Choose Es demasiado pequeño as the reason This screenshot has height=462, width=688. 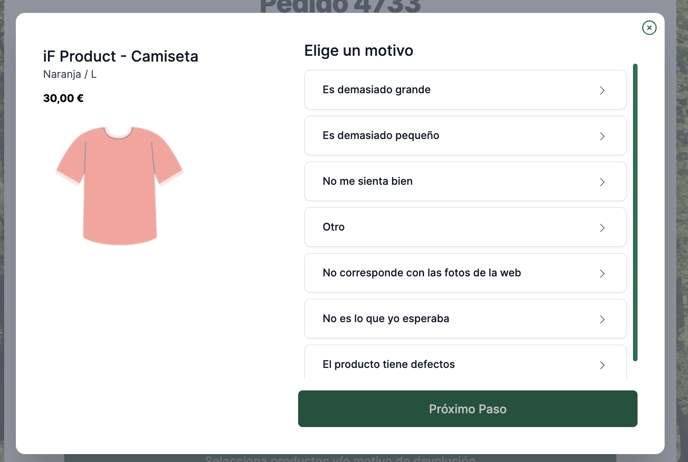click(x=465, y=136)
